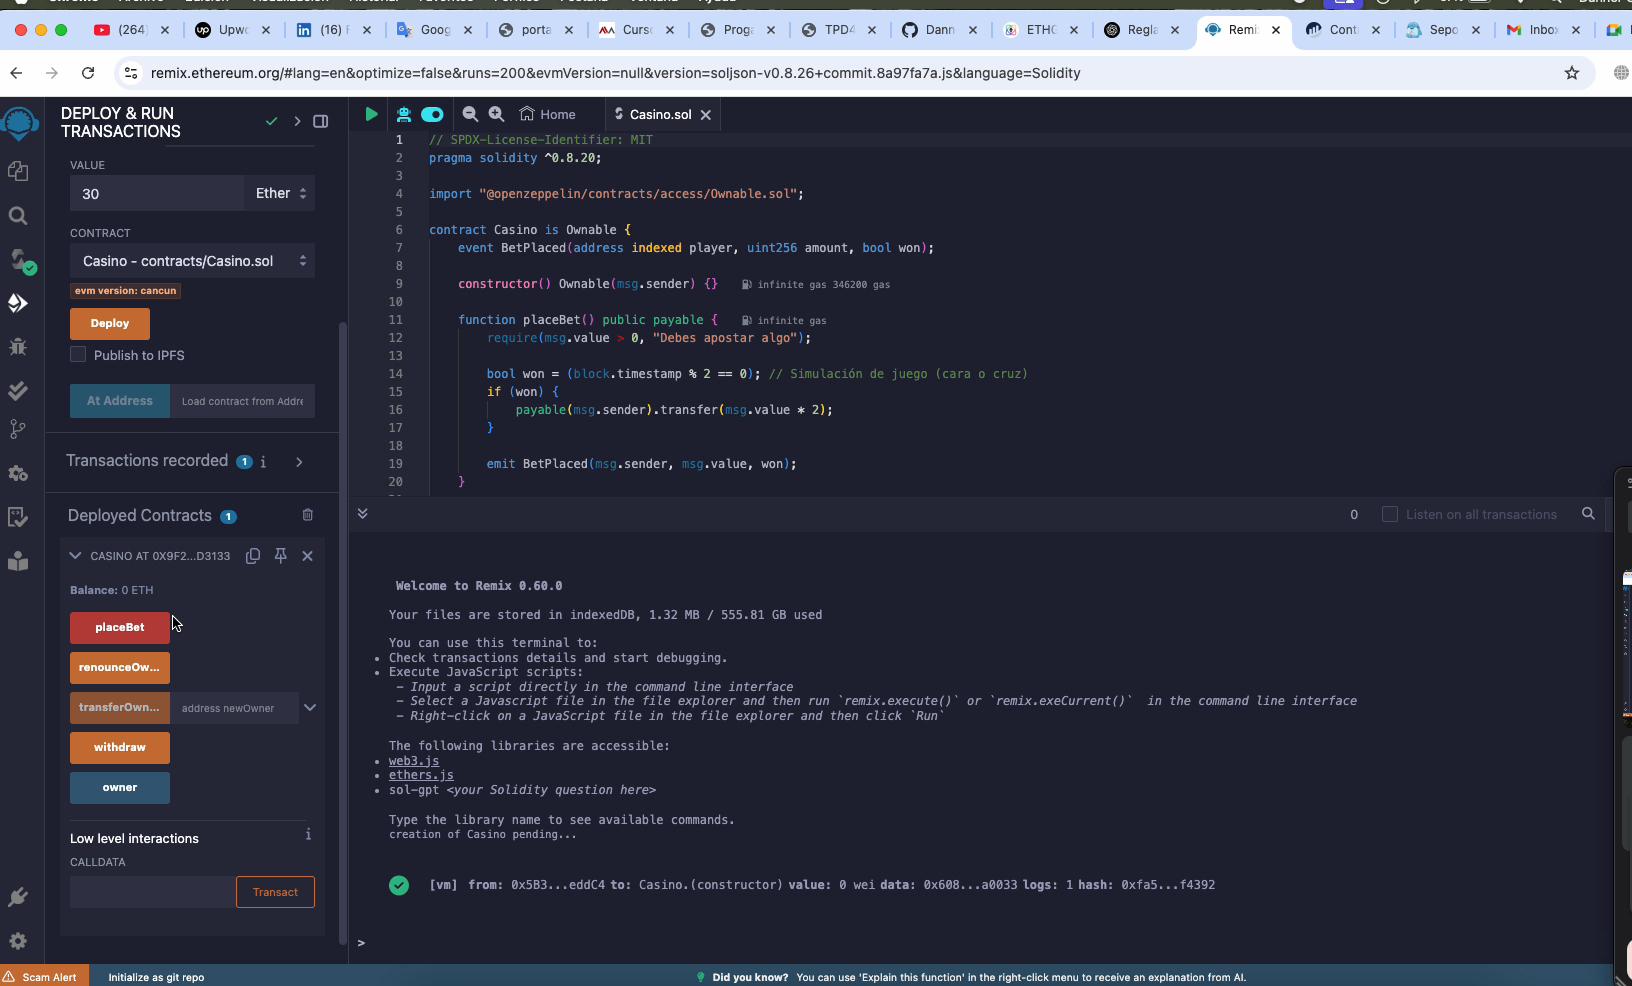The height and width of the screenshot is (986, 1632).
Task: Click the At Address button
Action: pos(120,401)
